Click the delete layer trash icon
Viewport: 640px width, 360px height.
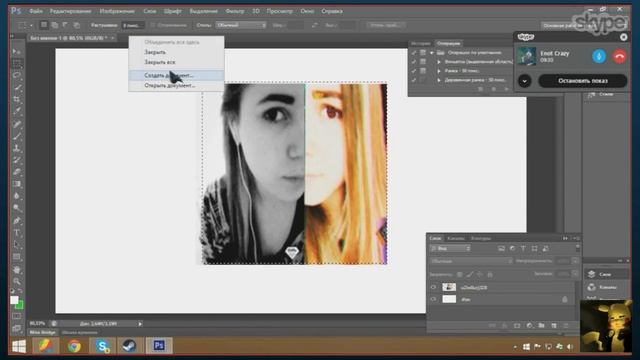coord(565,326)
